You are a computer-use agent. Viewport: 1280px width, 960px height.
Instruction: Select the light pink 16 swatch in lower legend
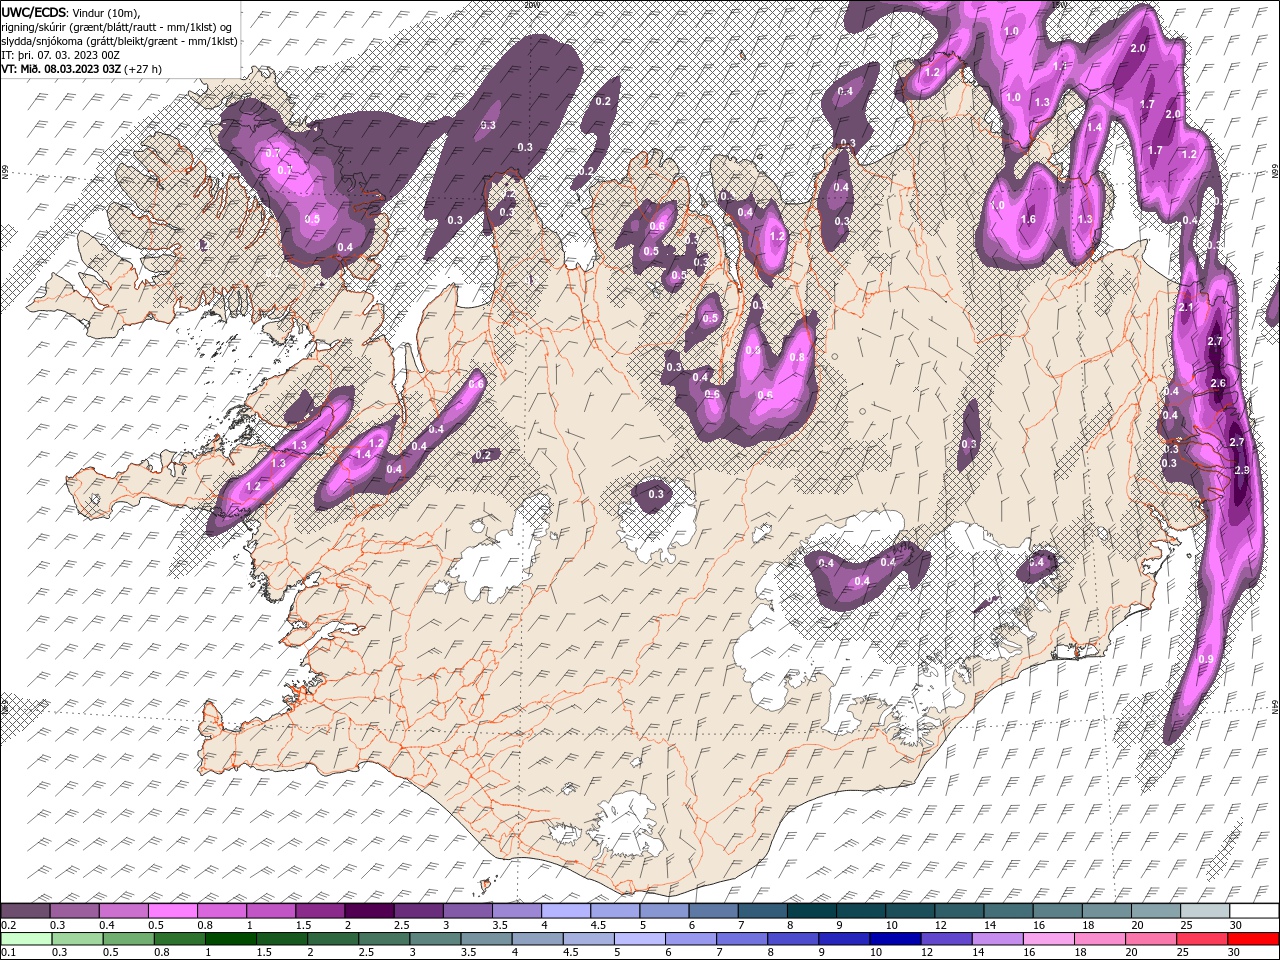1049,939
